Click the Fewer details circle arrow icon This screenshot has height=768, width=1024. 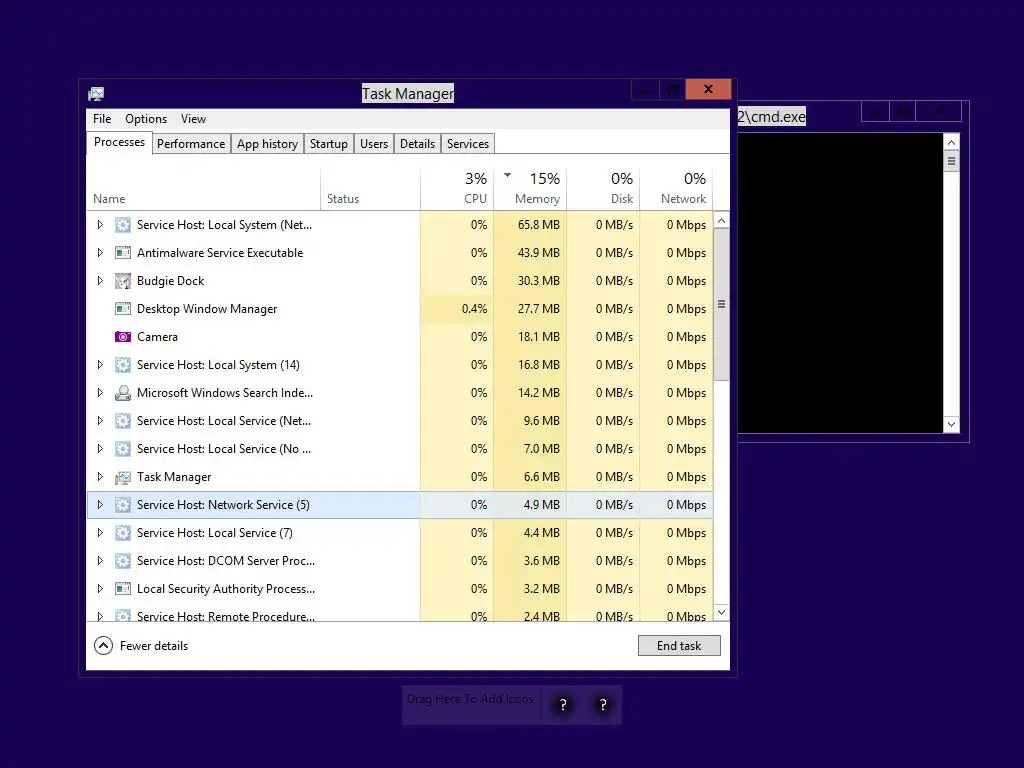[103, 646]
